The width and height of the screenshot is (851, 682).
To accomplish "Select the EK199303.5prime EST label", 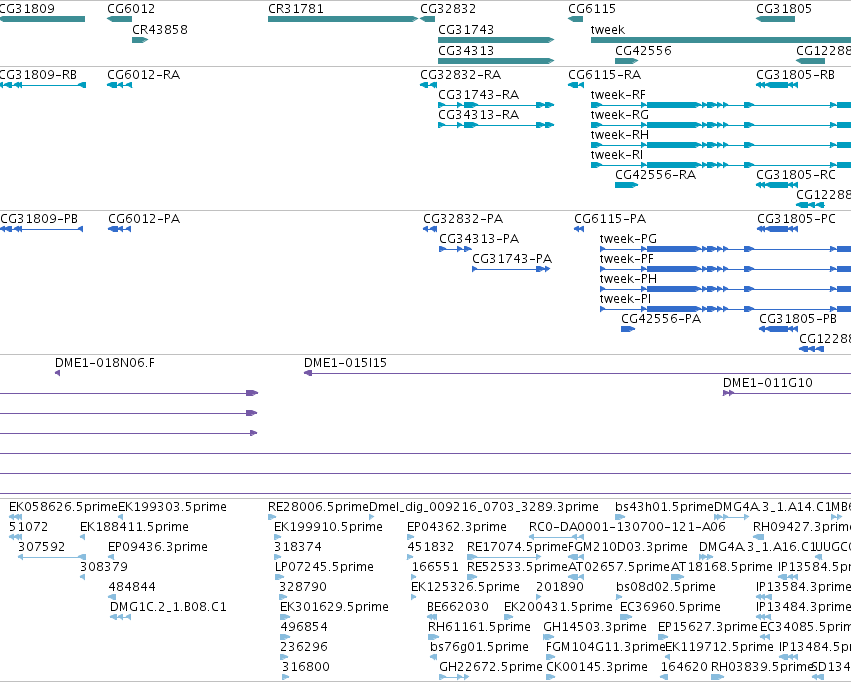I will click(172, 507).
